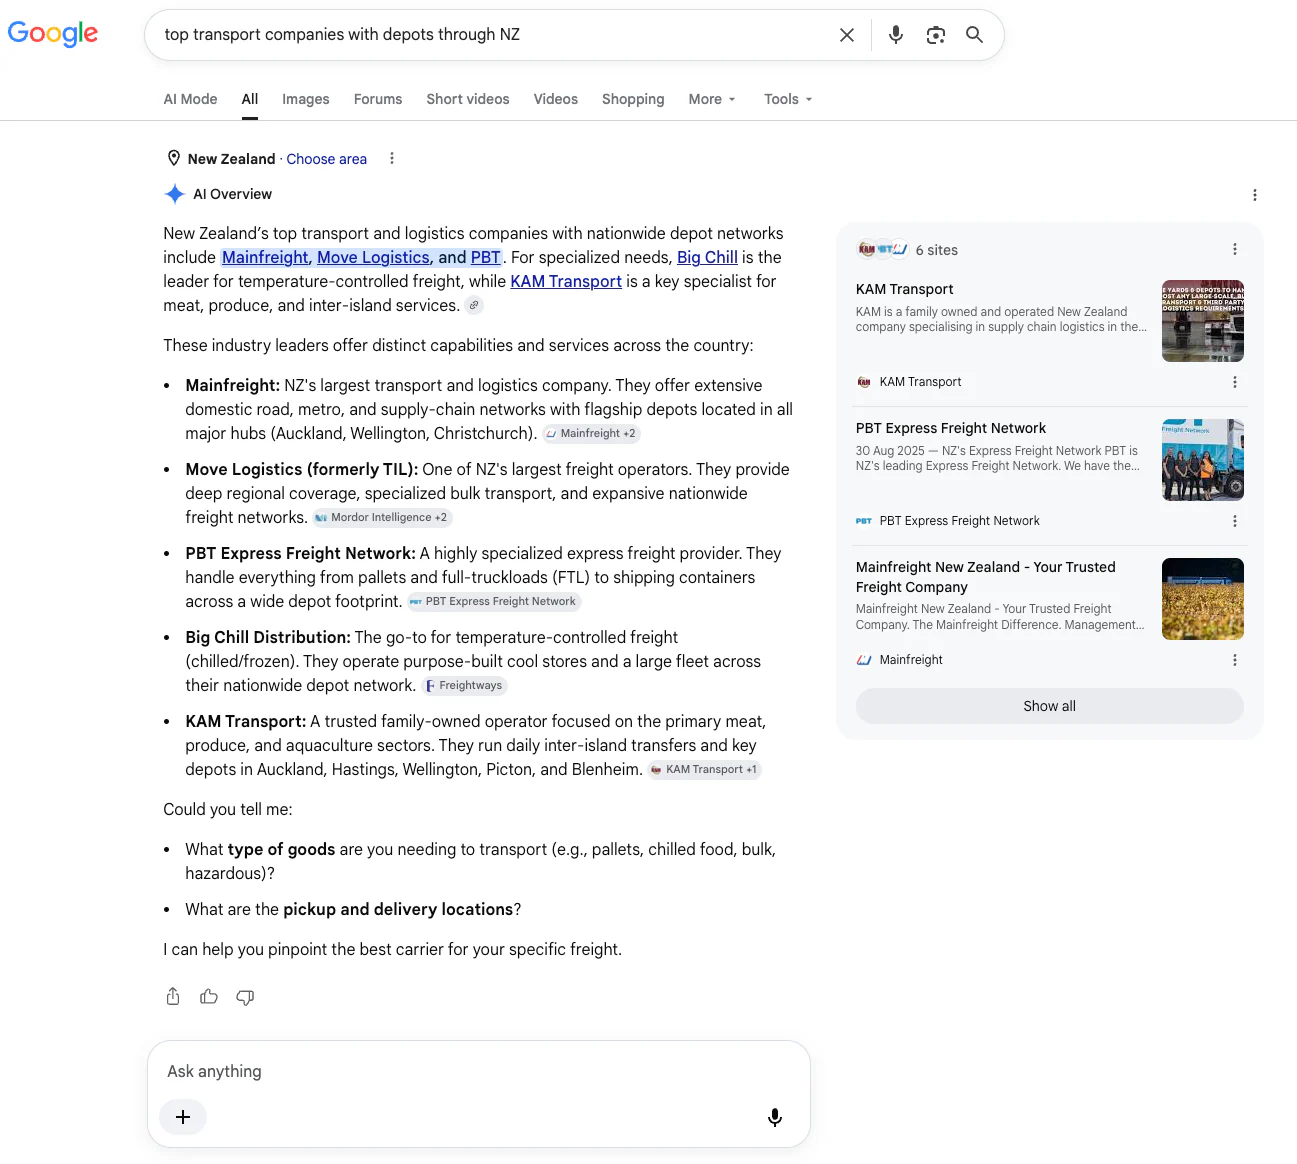Click the Mainfreight +2 source chip
This screenshot has width=1297, height=1164.
click(591, 433)
